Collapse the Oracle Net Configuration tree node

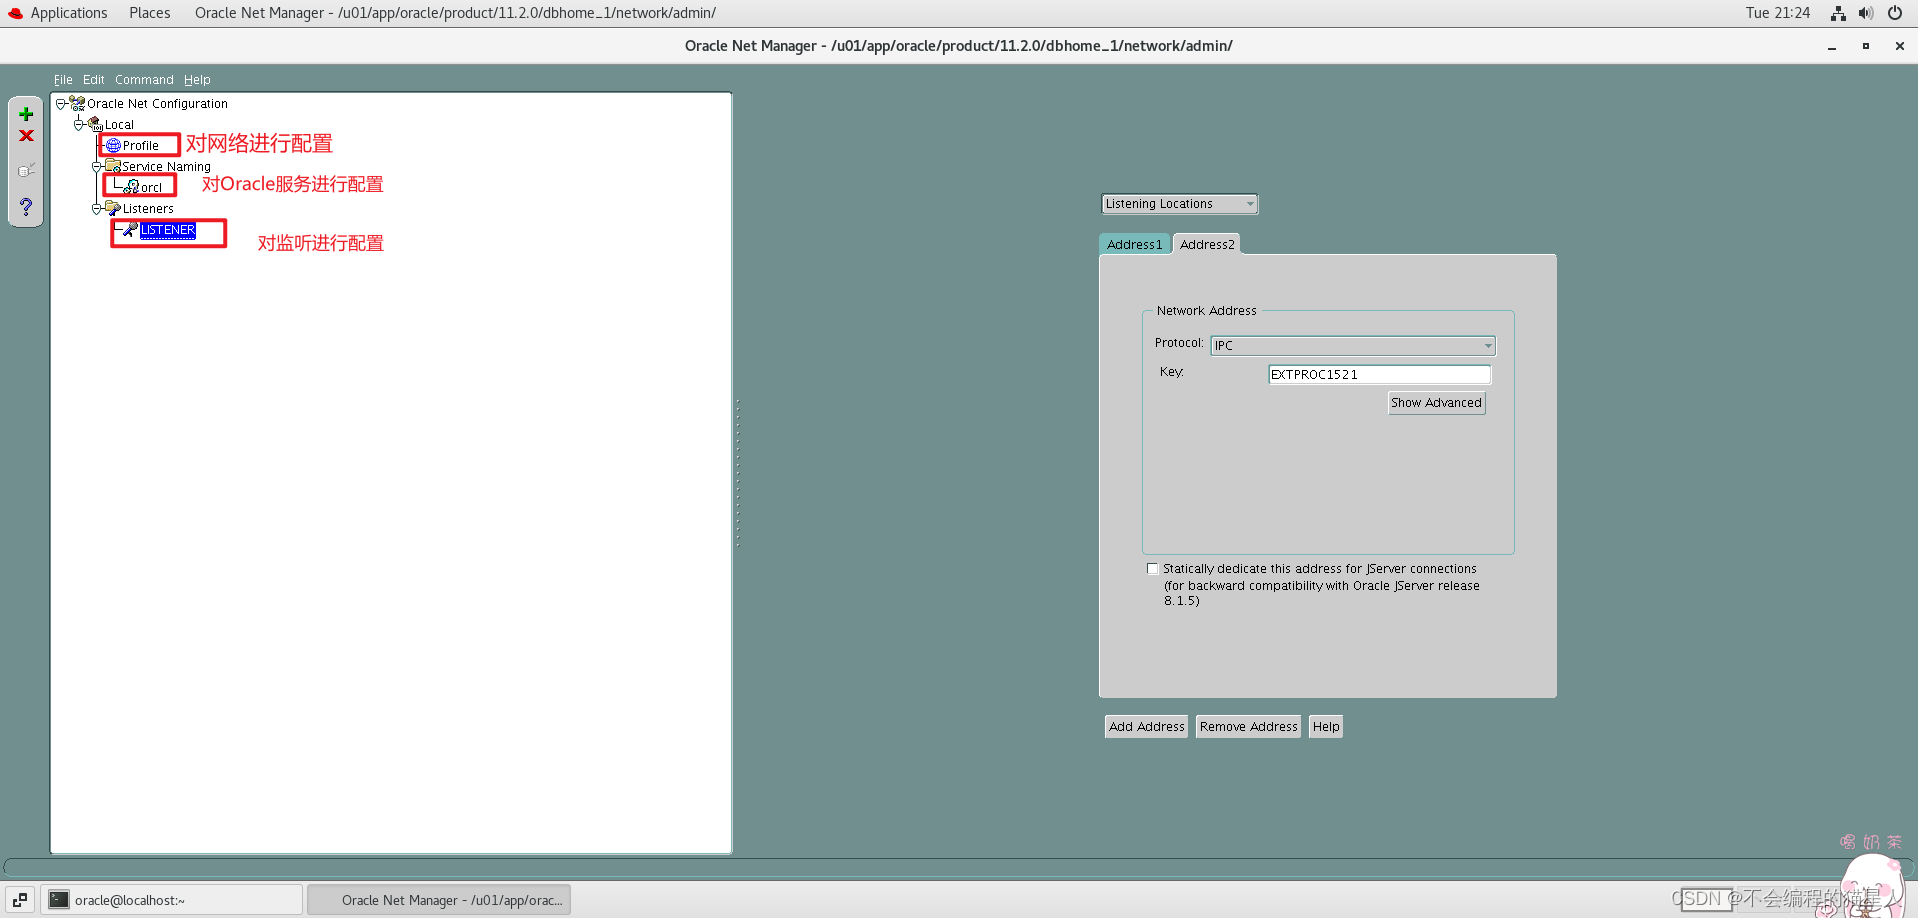tap(61, 103)
